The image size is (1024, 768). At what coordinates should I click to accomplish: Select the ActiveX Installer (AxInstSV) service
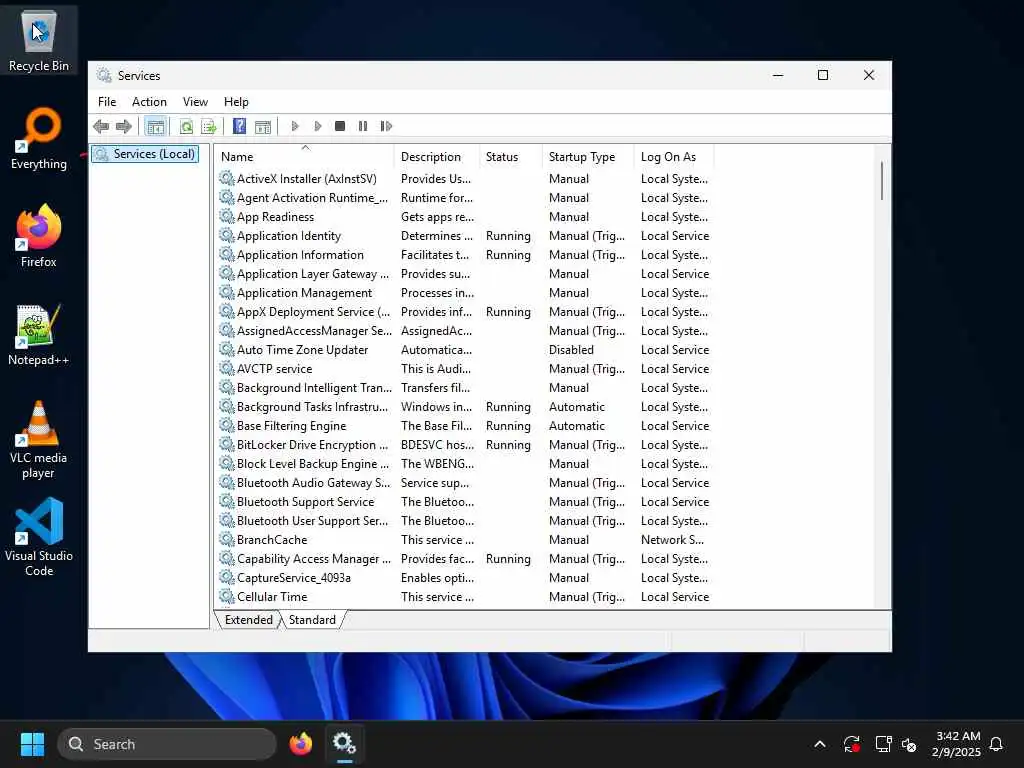click(x=464, y=179)
